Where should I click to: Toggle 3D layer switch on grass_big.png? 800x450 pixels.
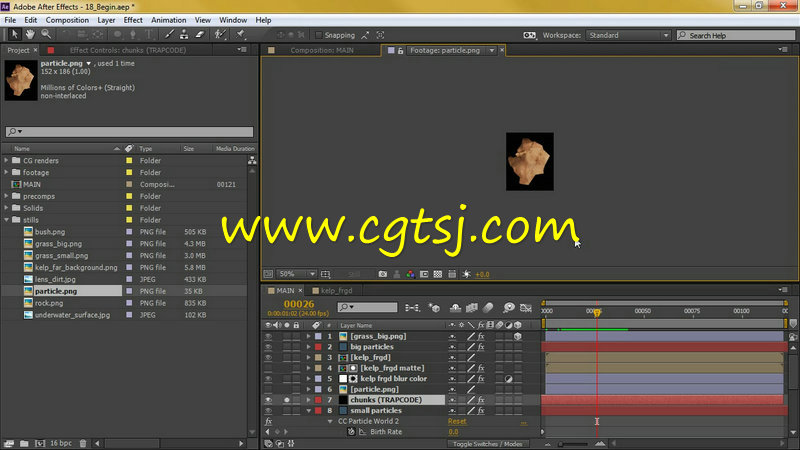point(518,337)
